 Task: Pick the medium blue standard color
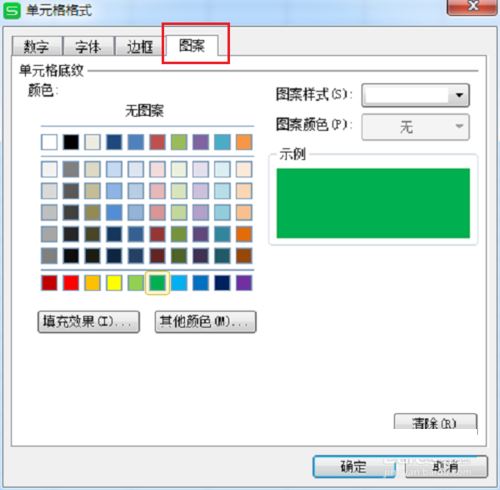tap(201, 283)
